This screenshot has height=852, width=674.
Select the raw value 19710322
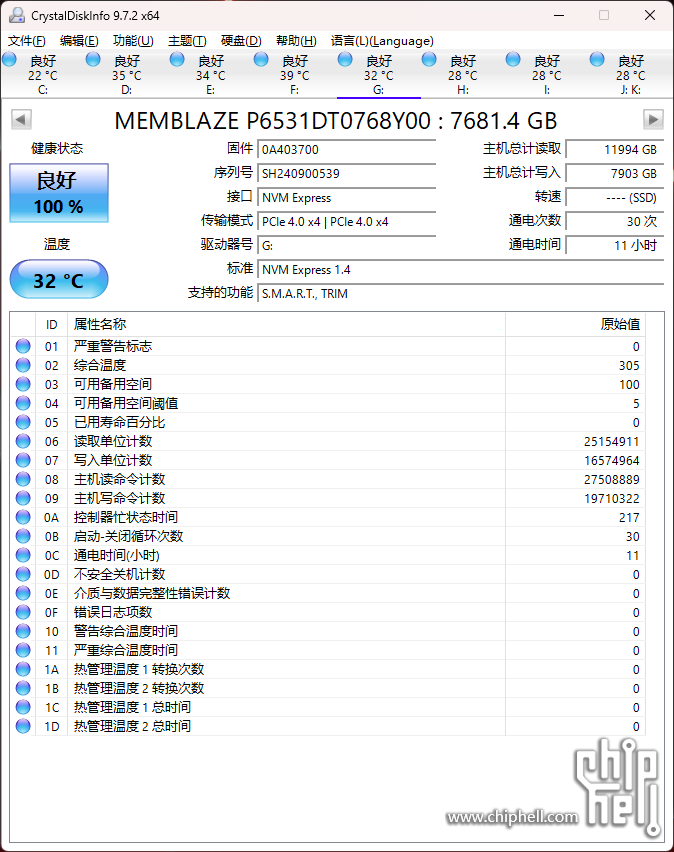tap(611, 499)
